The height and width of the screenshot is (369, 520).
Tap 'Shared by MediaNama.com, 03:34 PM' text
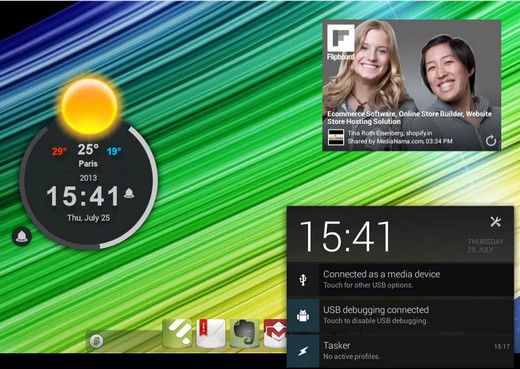coord(400,141)
